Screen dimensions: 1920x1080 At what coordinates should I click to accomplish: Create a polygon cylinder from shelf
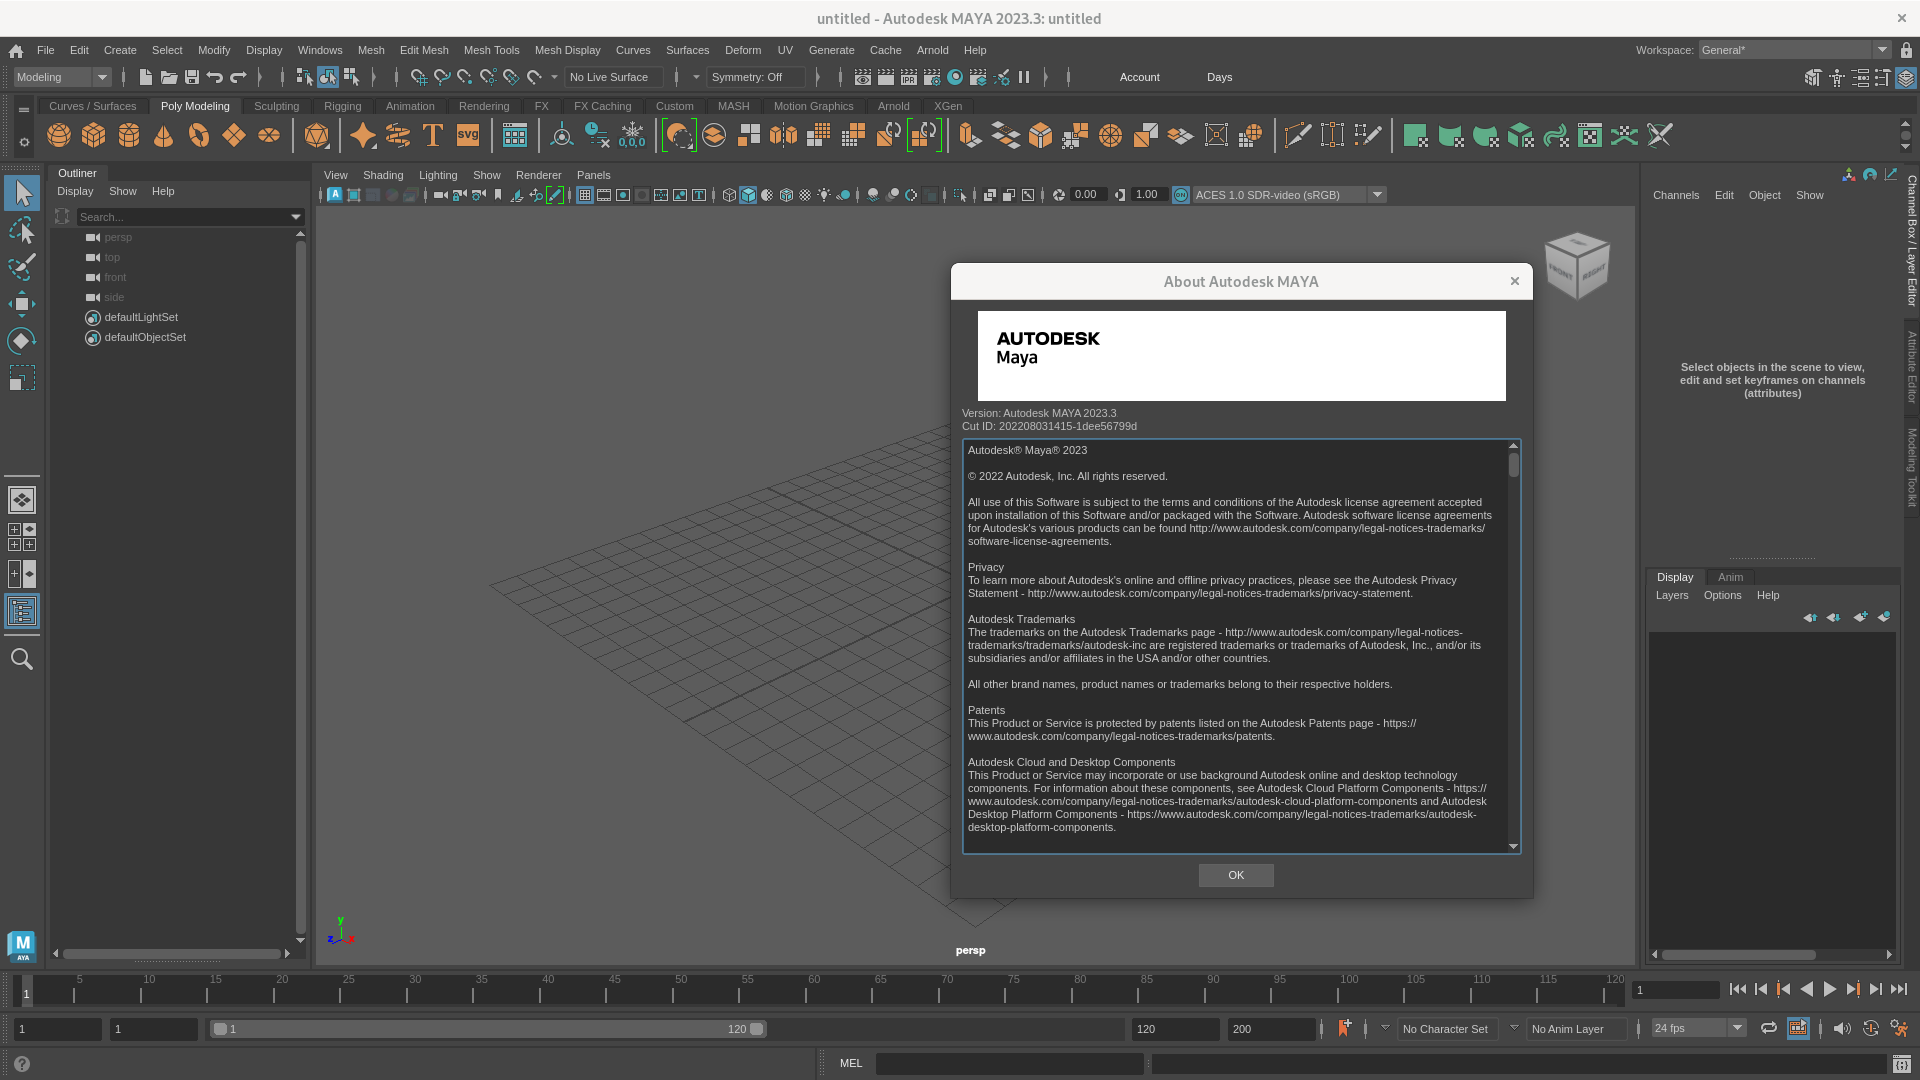[129, 135]
